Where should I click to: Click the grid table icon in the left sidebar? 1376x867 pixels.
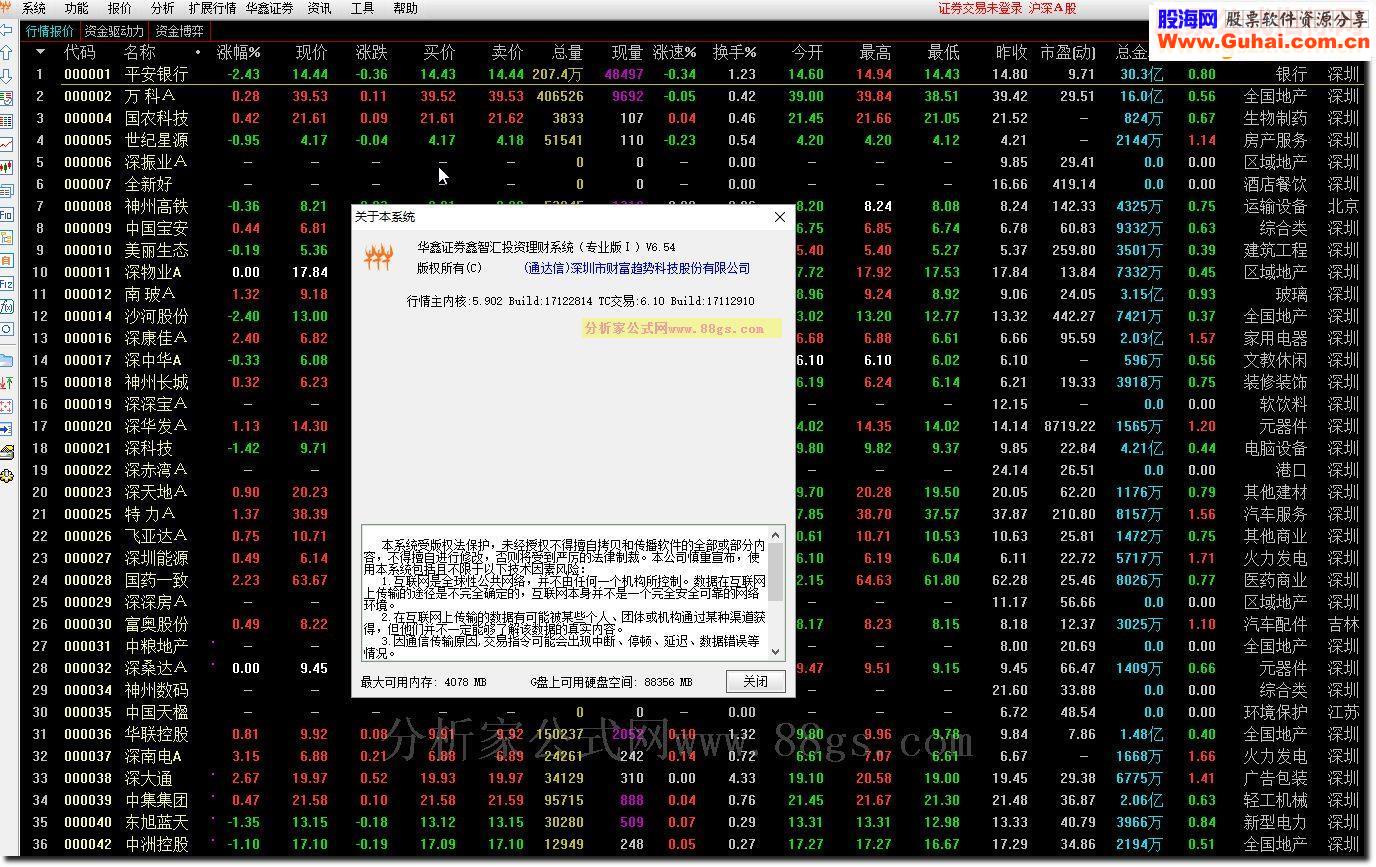(6, 122)
